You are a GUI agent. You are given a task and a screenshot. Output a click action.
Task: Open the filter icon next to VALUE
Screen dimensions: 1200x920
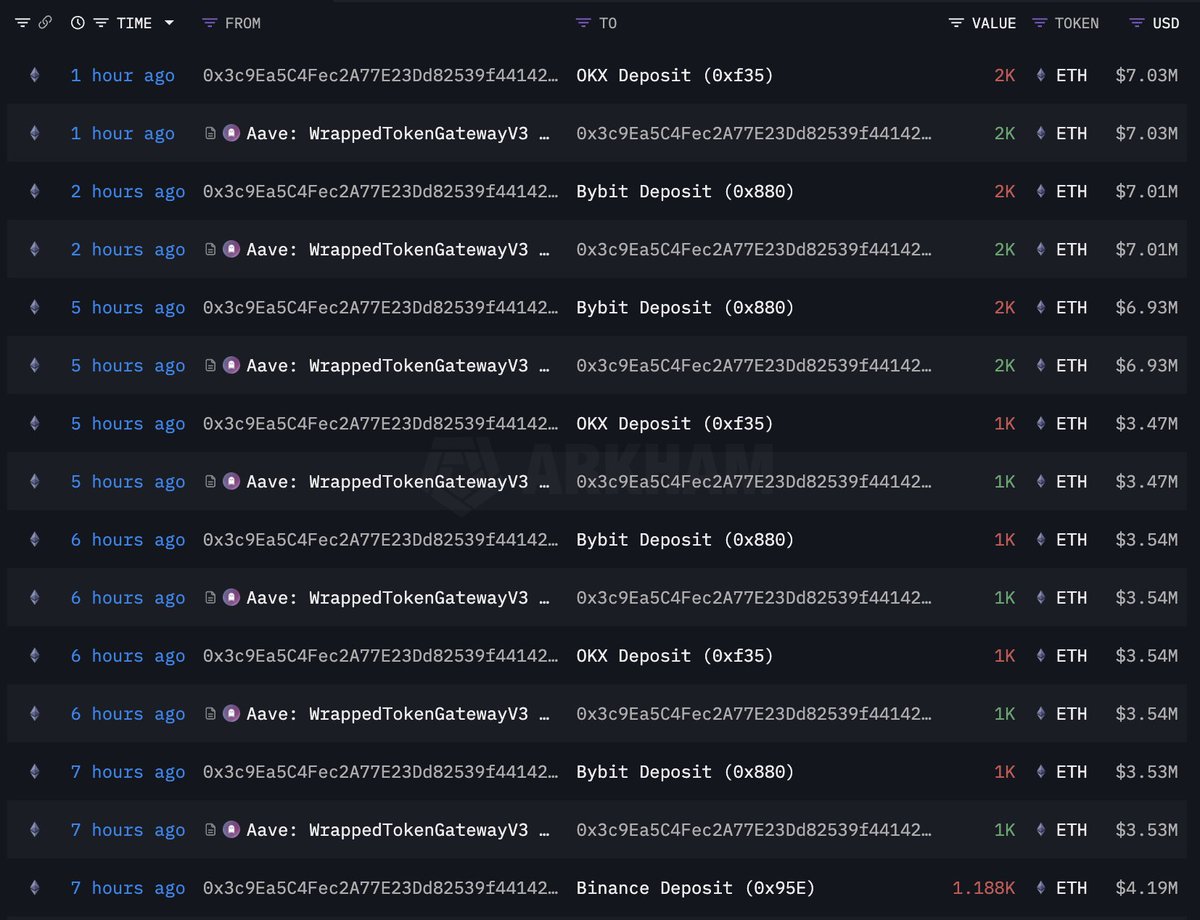point(957,23)
